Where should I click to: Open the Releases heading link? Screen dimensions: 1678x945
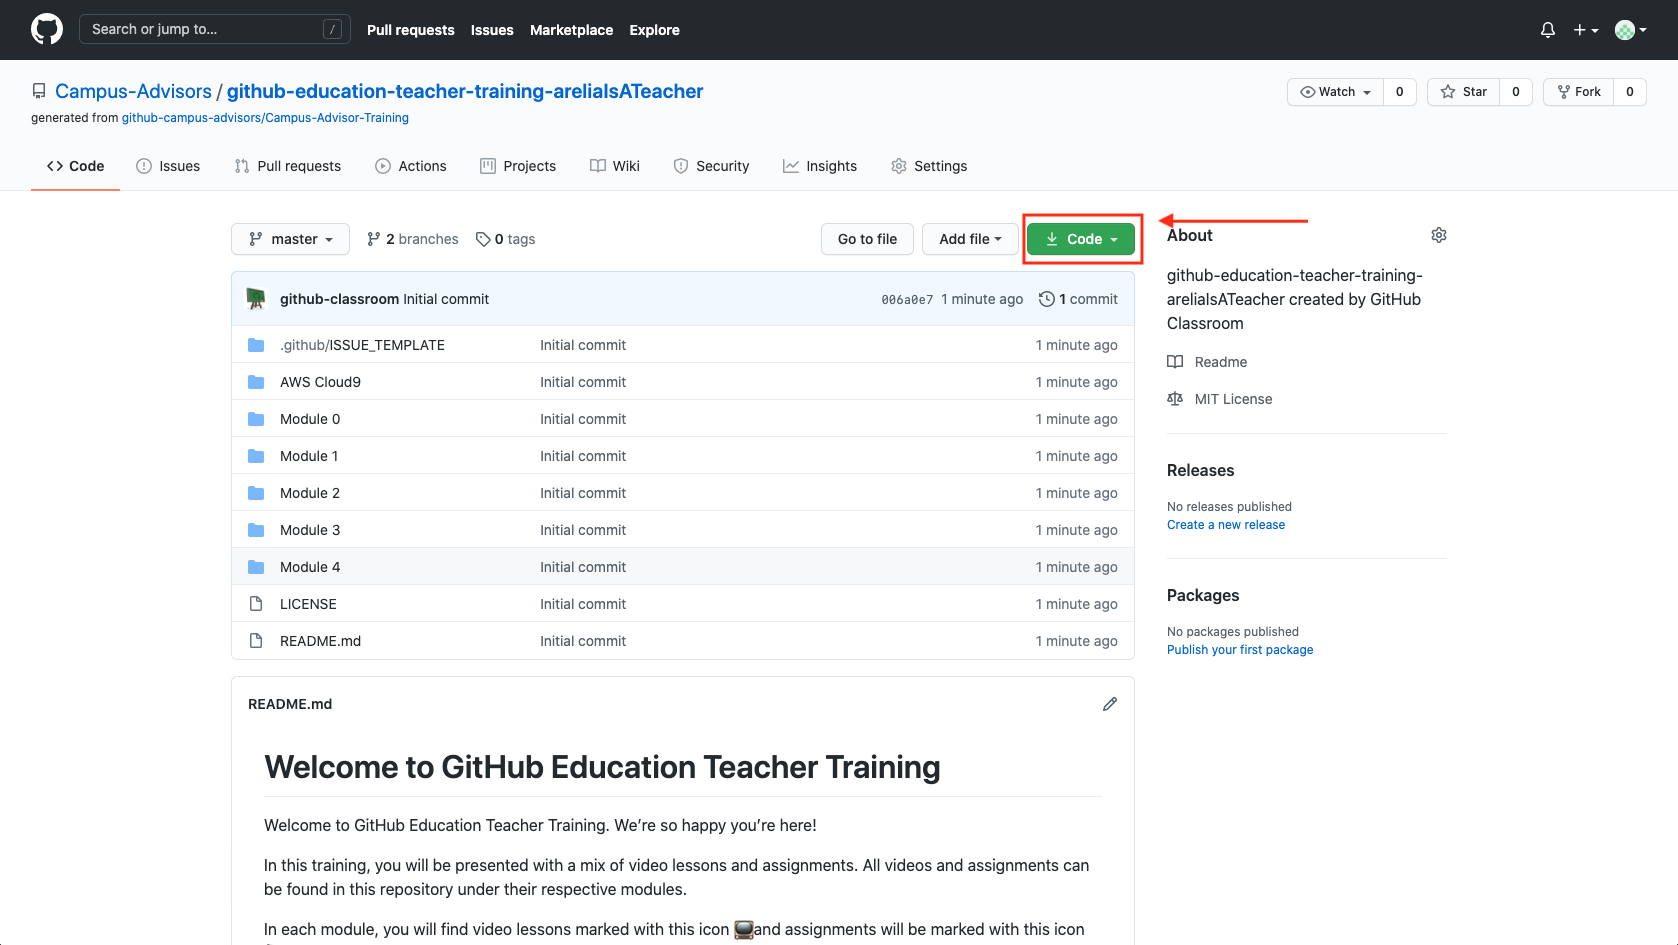[1200, 470]
